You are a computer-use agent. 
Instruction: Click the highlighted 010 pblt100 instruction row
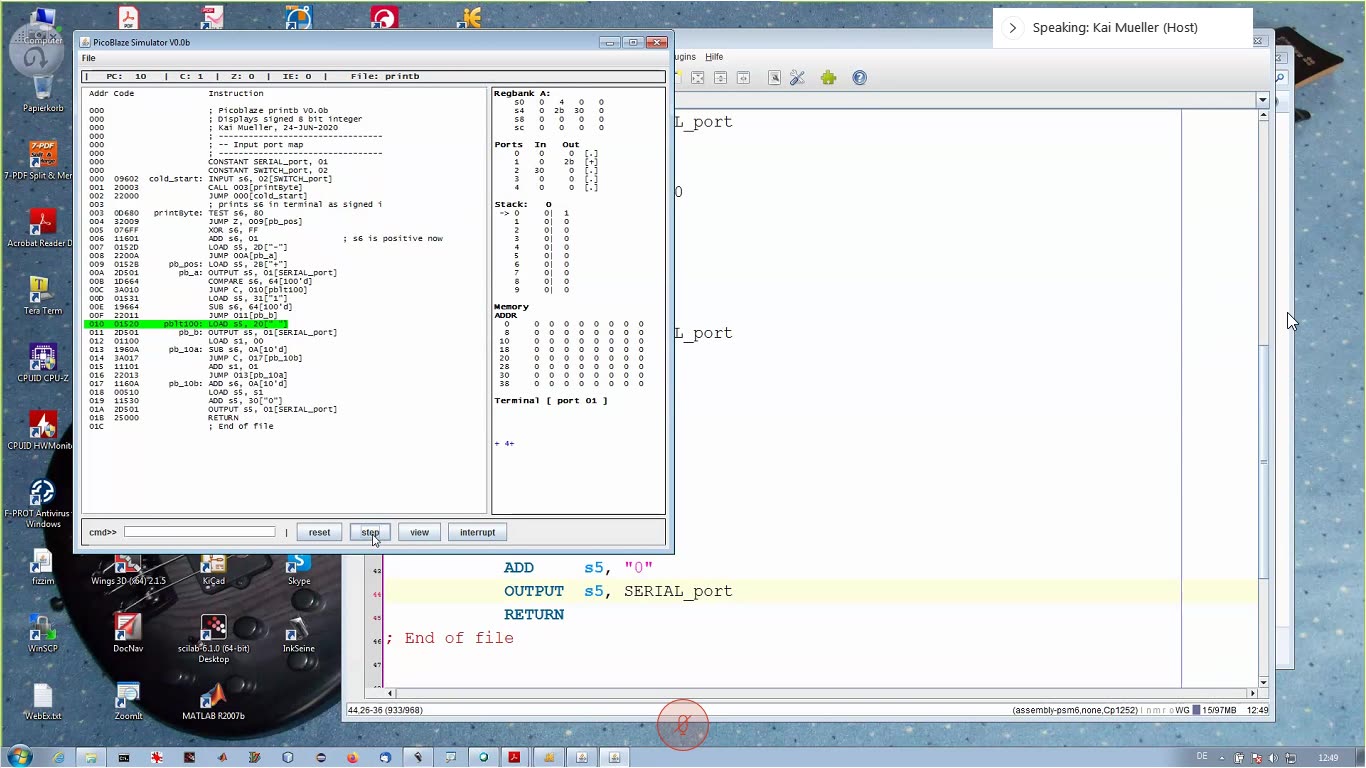point(185,324)
